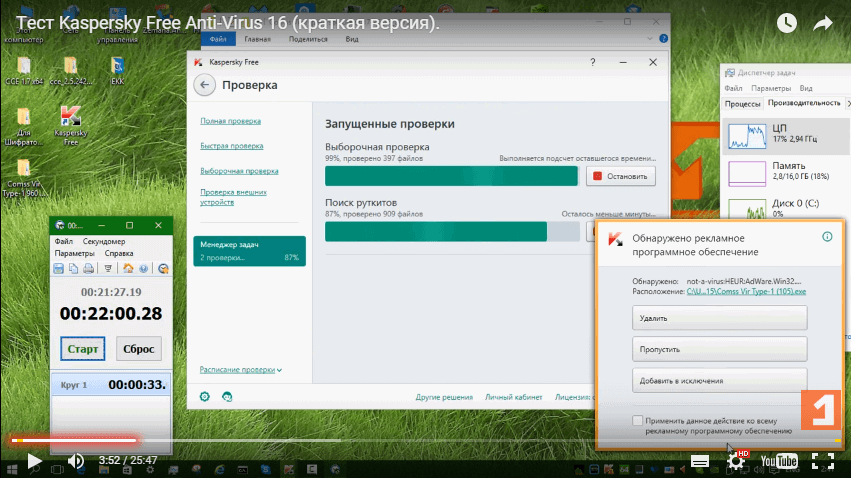Switch to Производительность tab in Task Manager
This screenshot has height=478, width=851.
[x=804, y=103]
